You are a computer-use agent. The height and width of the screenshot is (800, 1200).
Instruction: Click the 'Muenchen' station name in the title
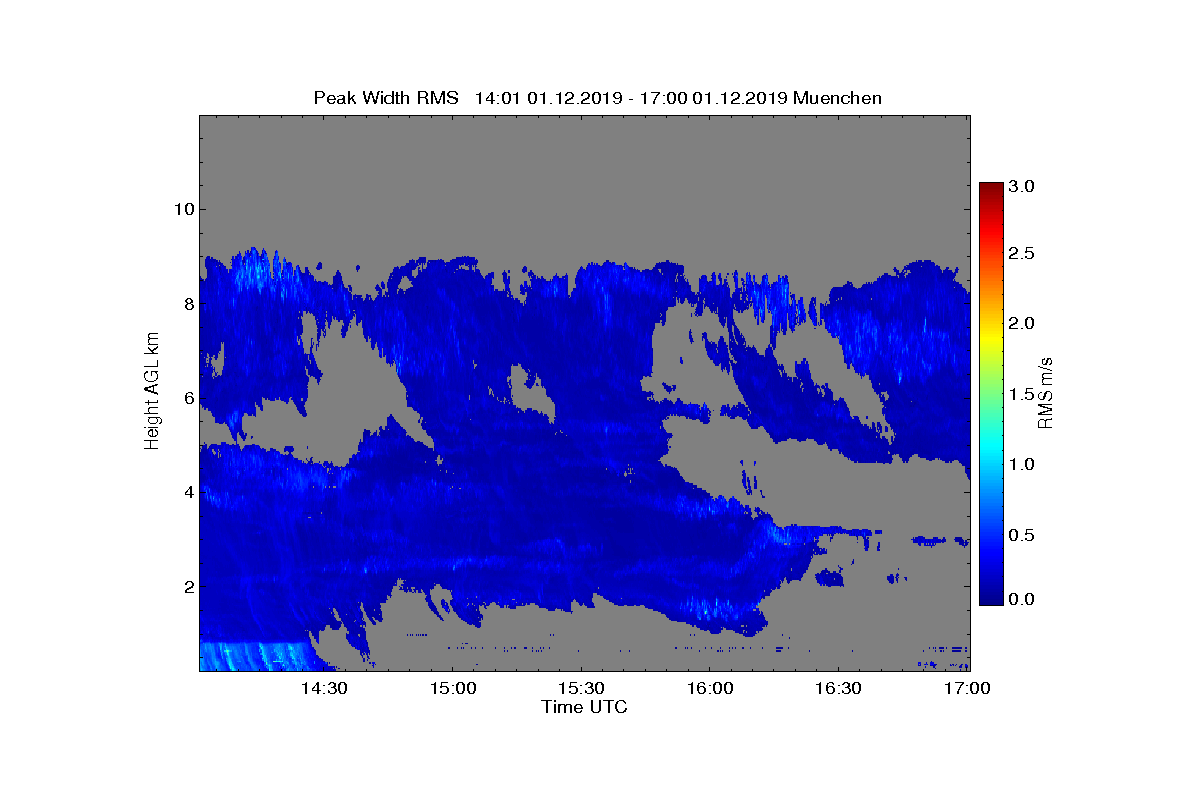[x=838, y=98]
